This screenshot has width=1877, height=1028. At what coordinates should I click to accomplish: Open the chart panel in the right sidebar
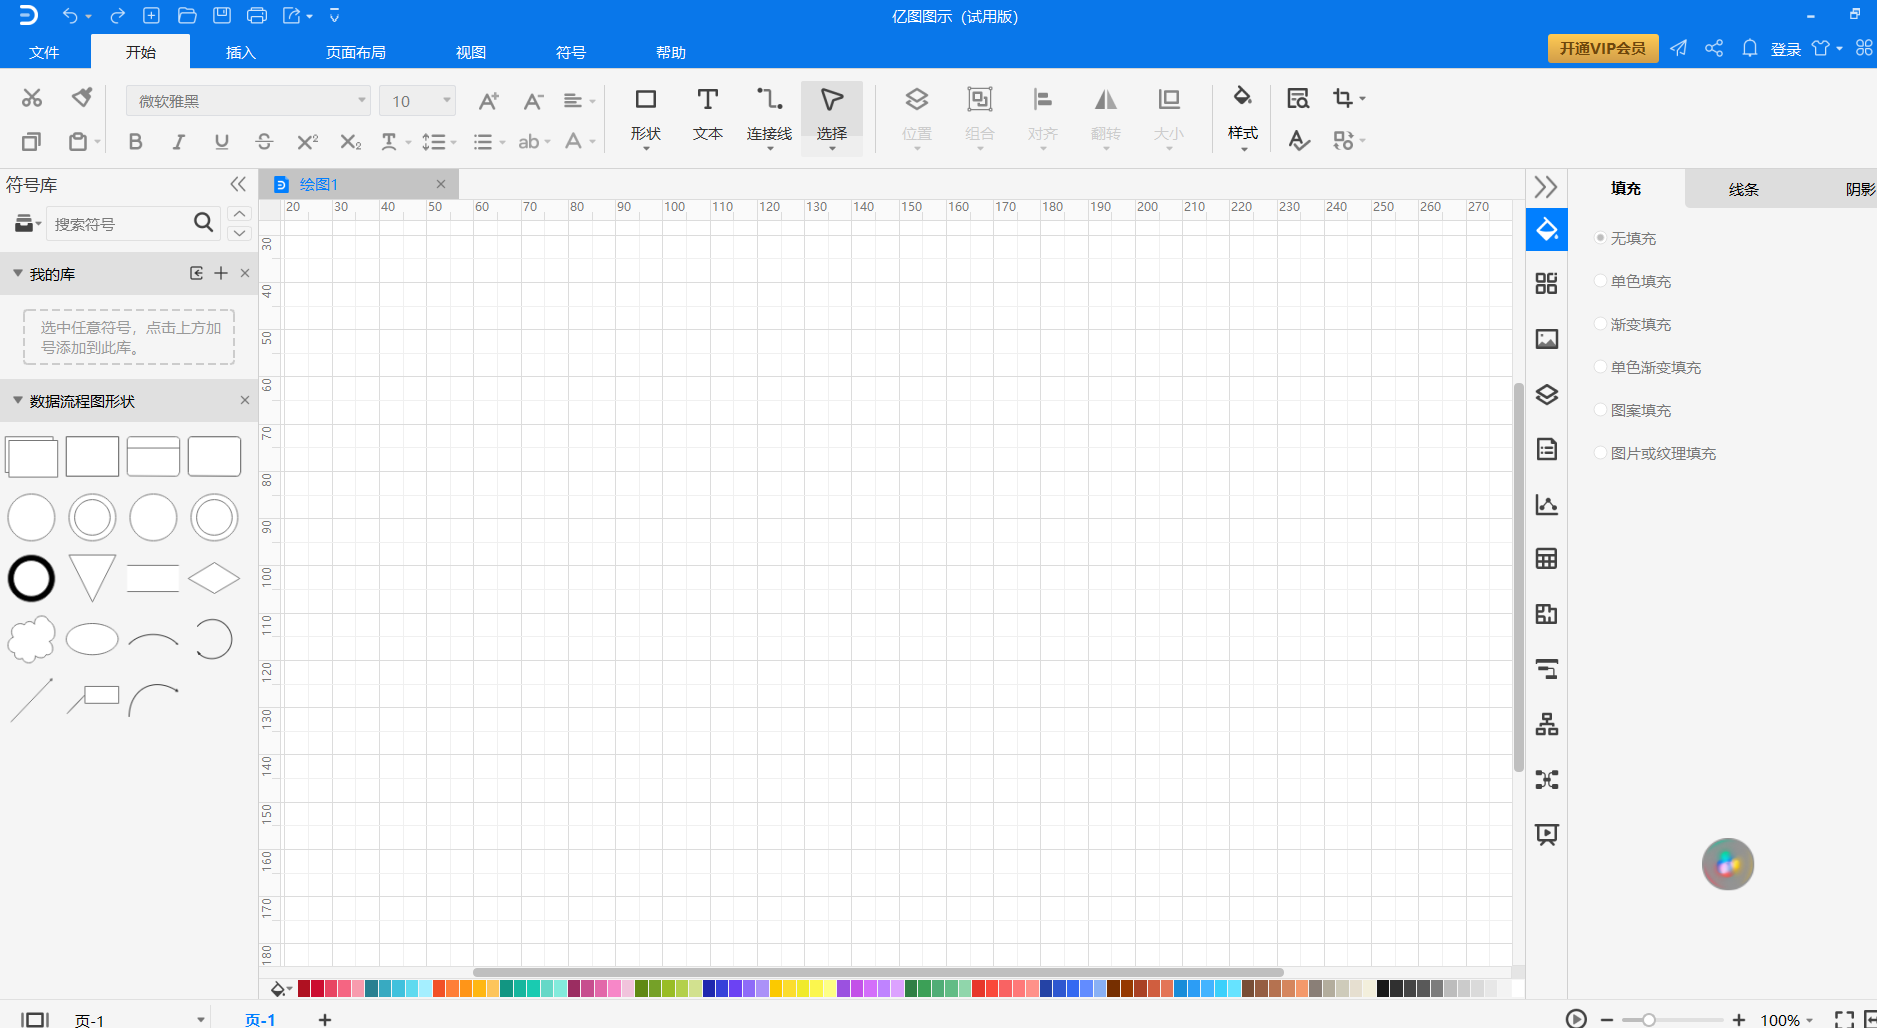click(1546, 504)
